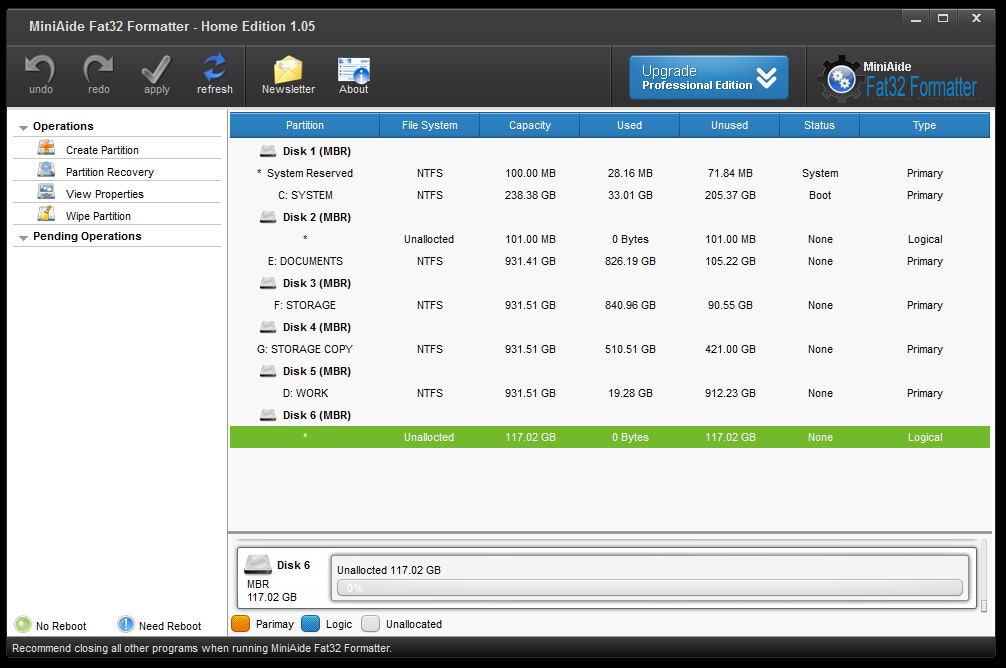Click the Disk 3 (MBR) label
Screen dimensions: 1006x668
click(x=317, y=283)
